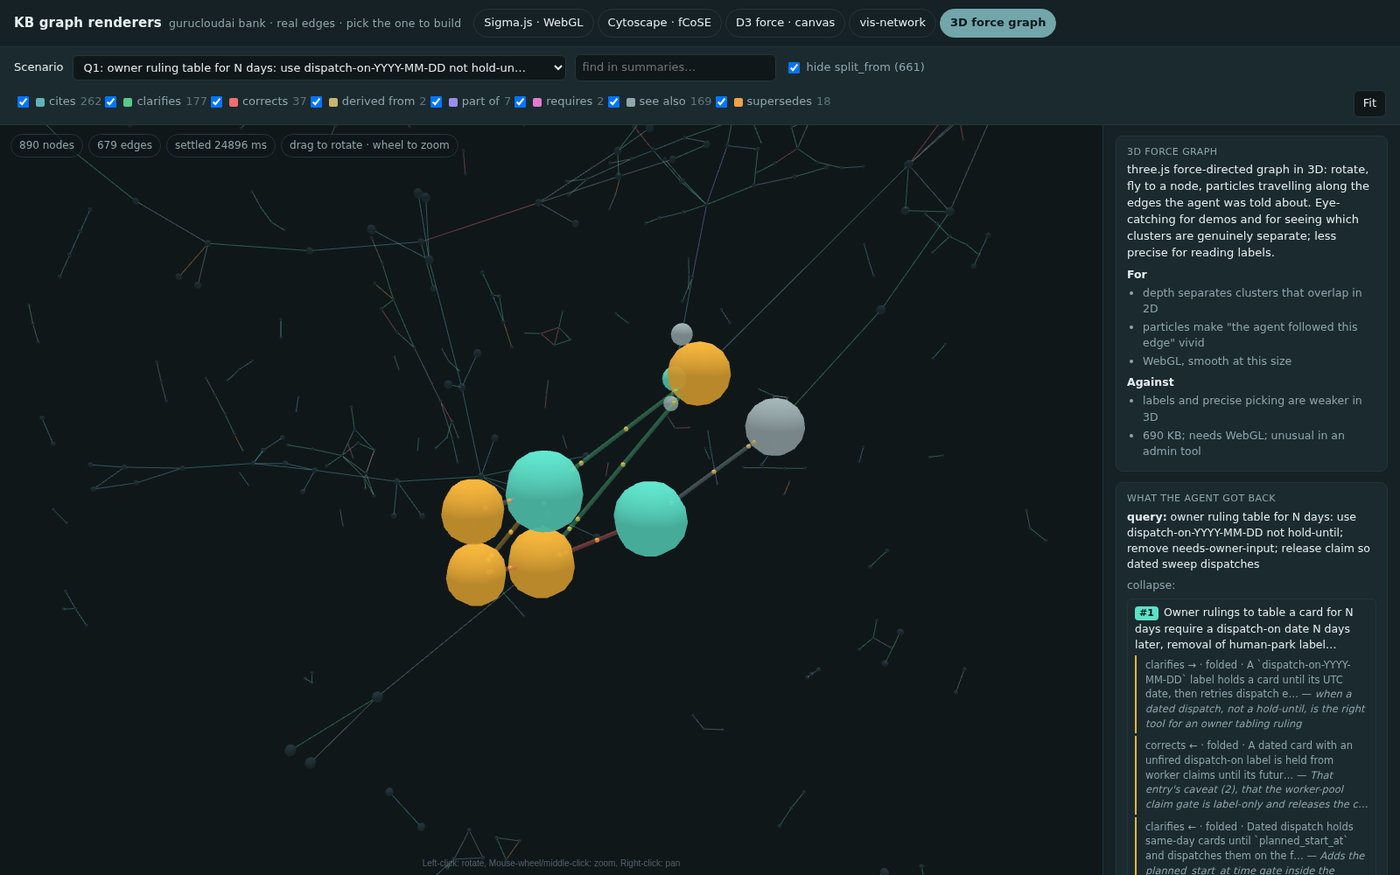Click the #1 result badge
Viewport: 1400px width, 875px height.
1146,613
